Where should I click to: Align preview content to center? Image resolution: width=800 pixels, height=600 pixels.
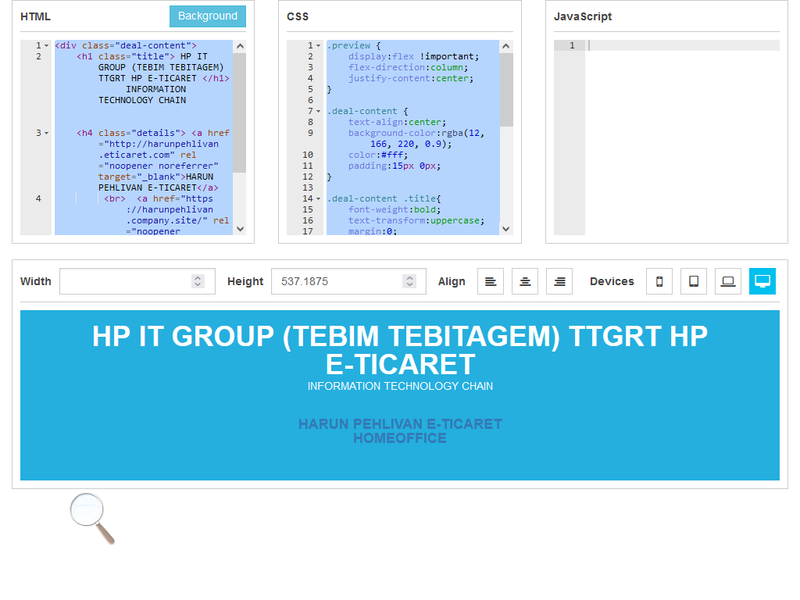coord(524,281)
